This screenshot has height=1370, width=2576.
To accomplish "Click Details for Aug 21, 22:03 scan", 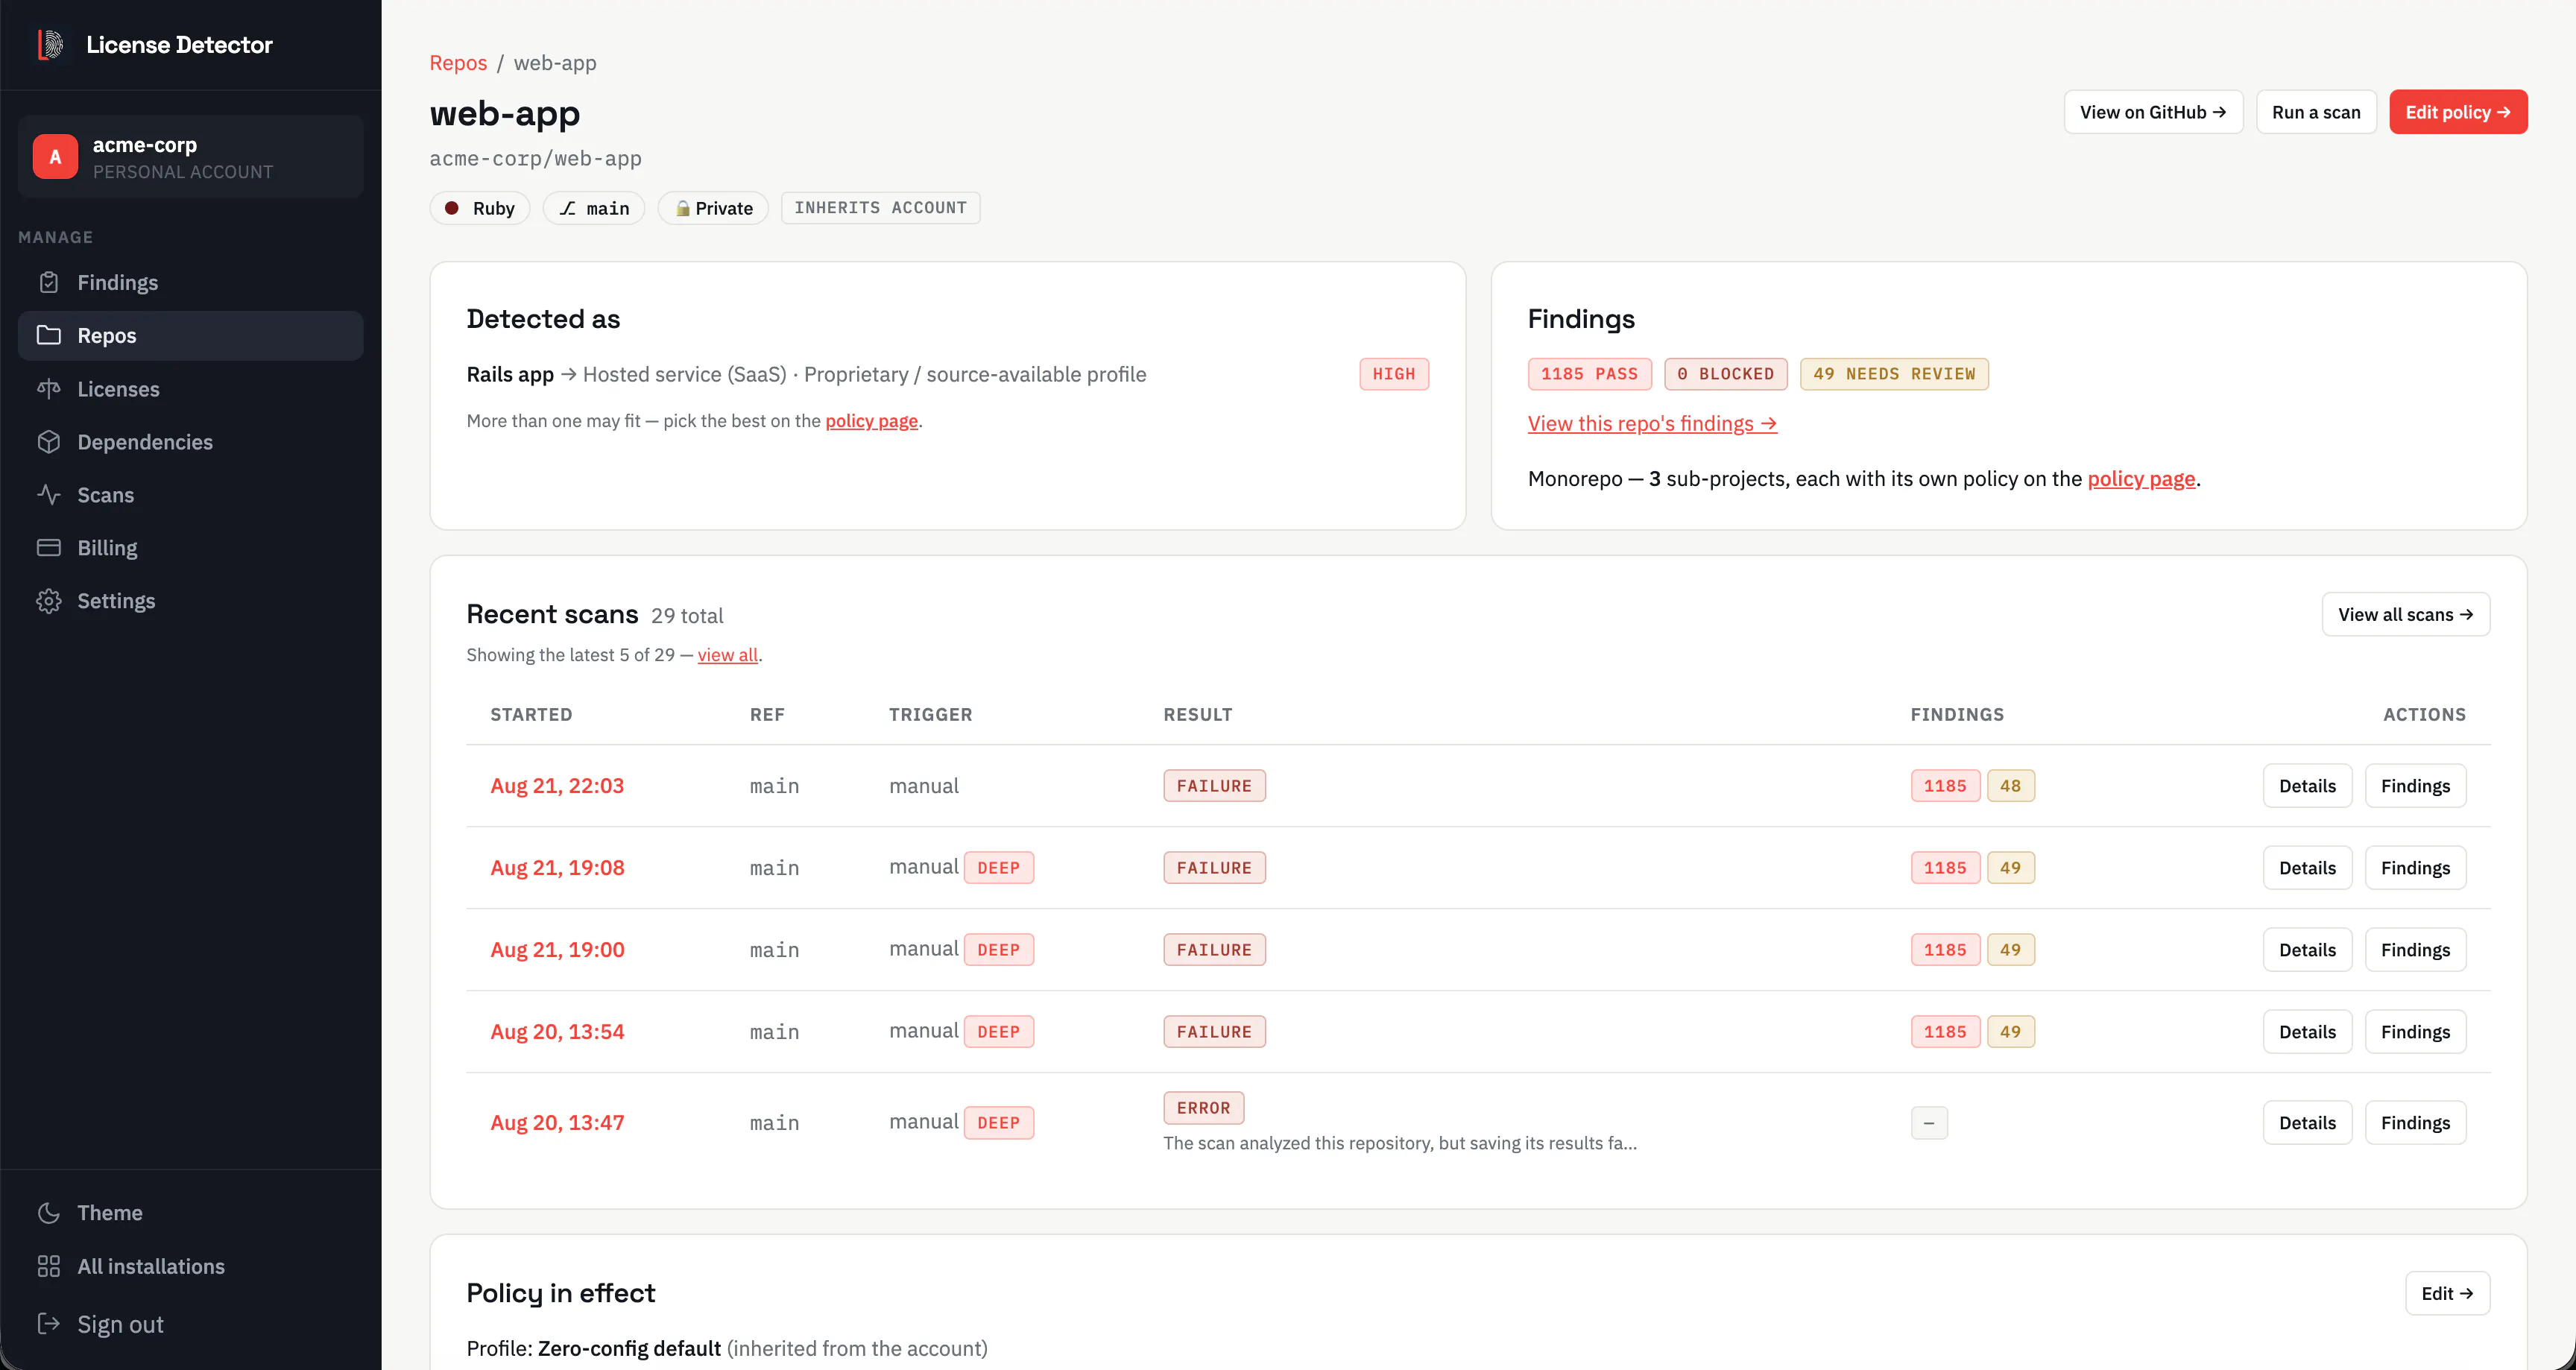I will point(2307,785).
